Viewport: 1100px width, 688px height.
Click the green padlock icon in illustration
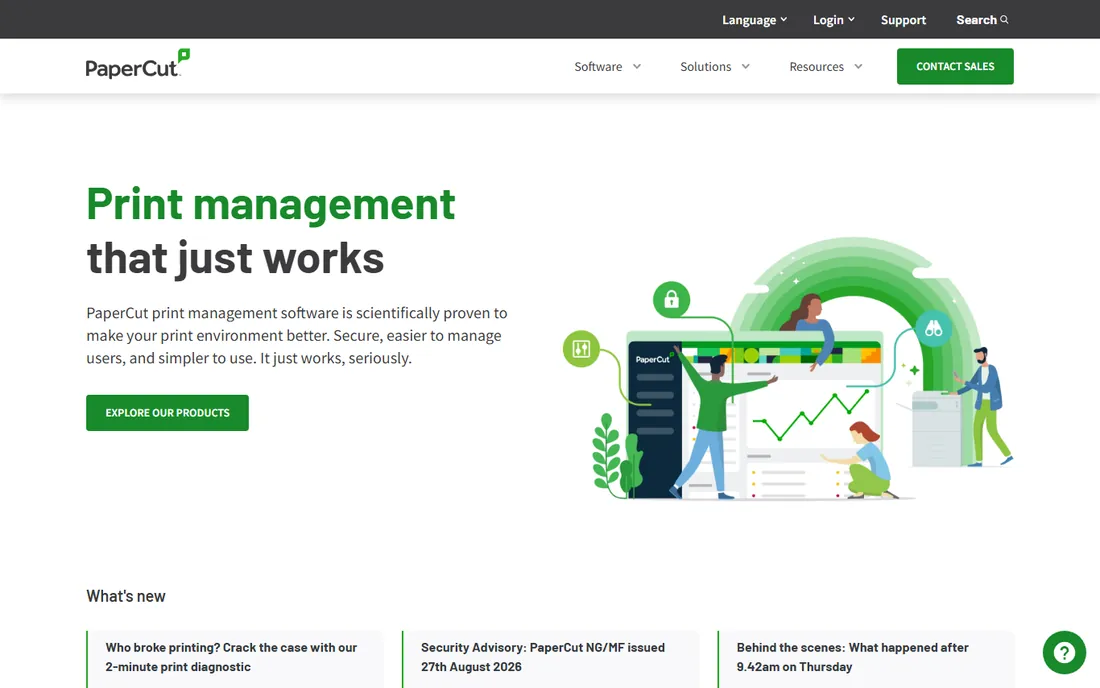(x=671, y=299)
